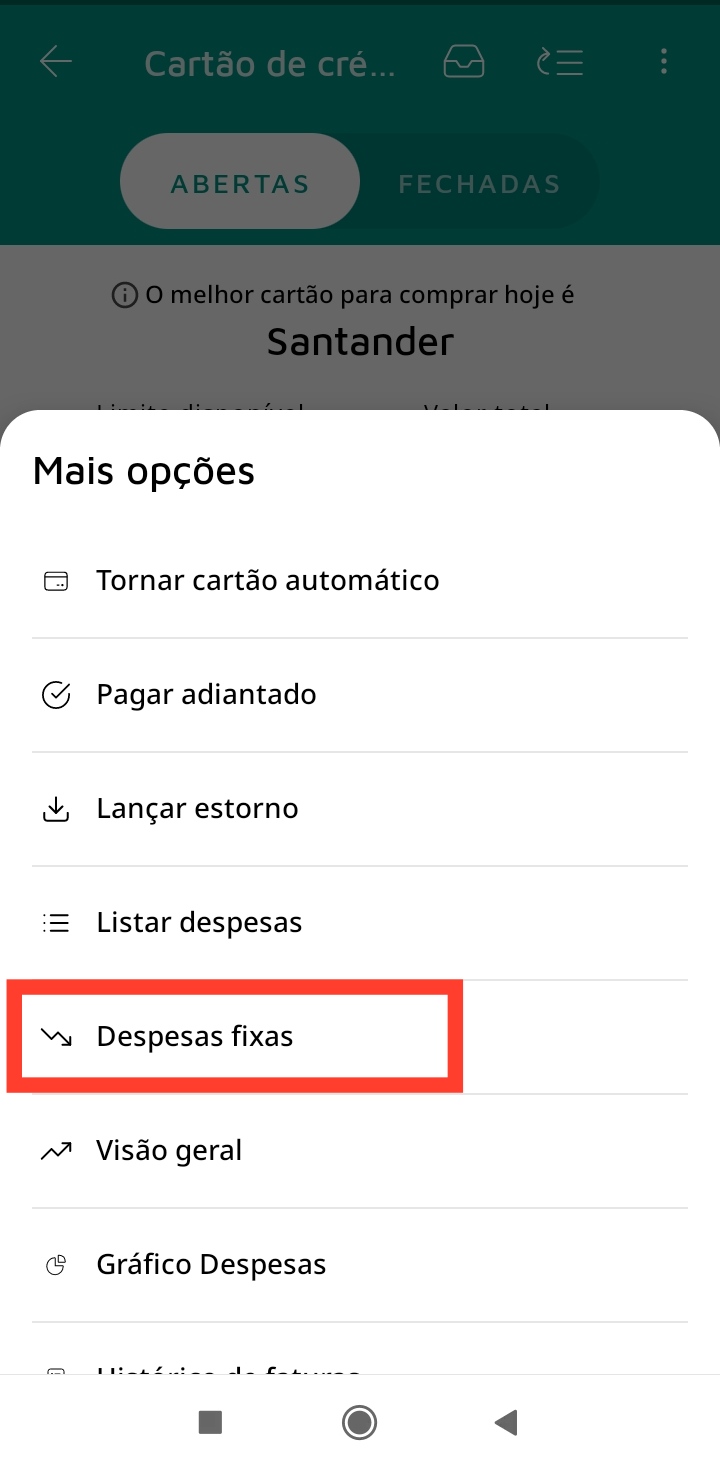
Task: Choose Pagar adiantado from the menu
Action: [206, 695]
